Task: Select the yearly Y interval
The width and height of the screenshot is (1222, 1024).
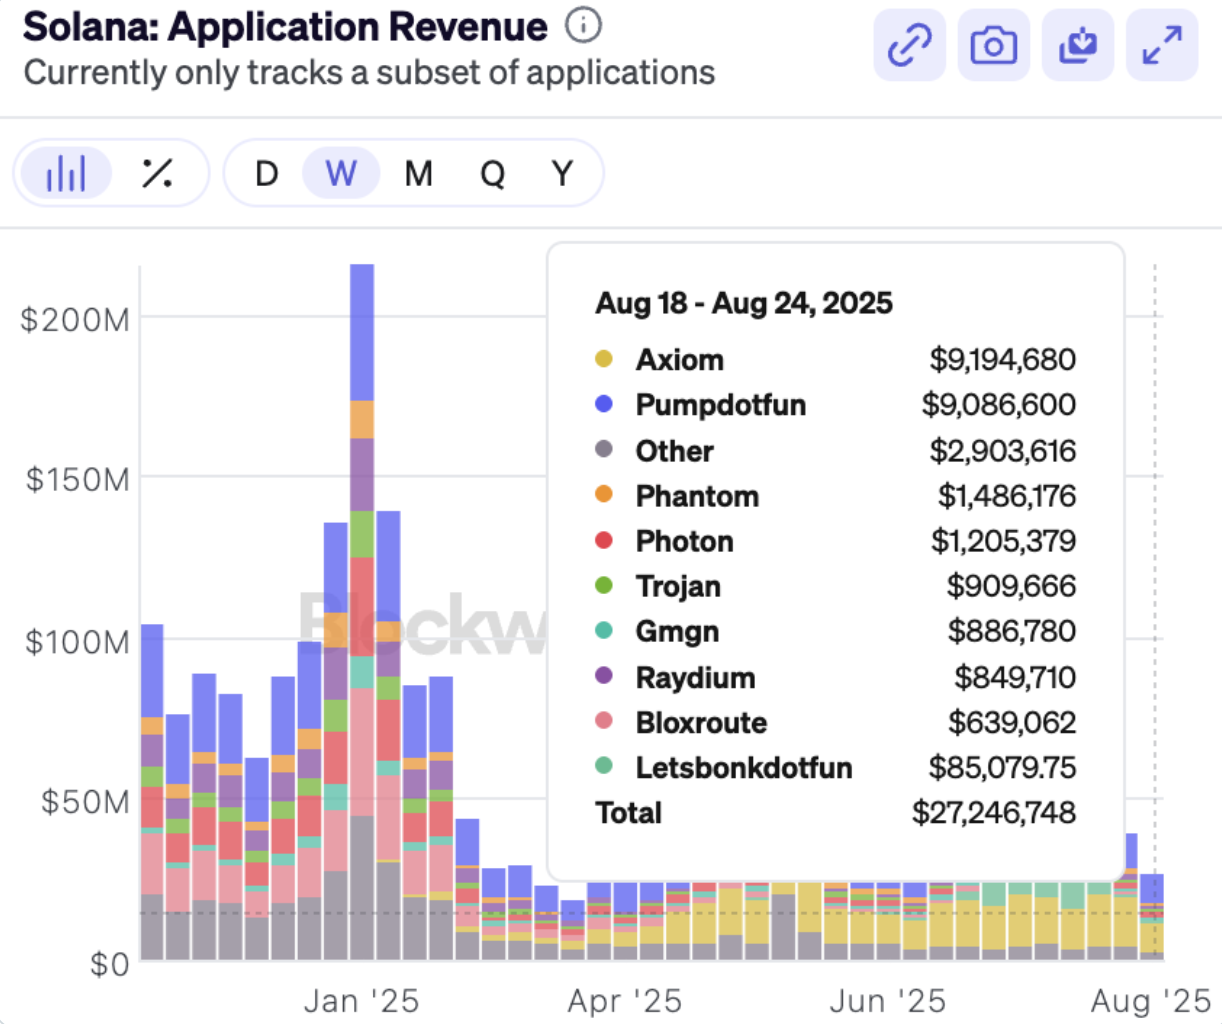Action: click(x=563, y=173)
